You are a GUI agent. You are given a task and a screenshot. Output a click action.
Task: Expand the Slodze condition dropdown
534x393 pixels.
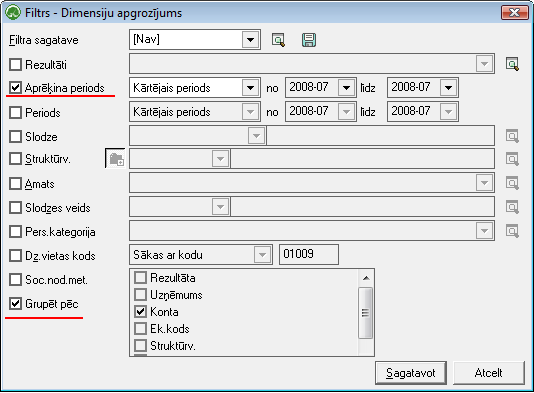click(x=256, y=136)
